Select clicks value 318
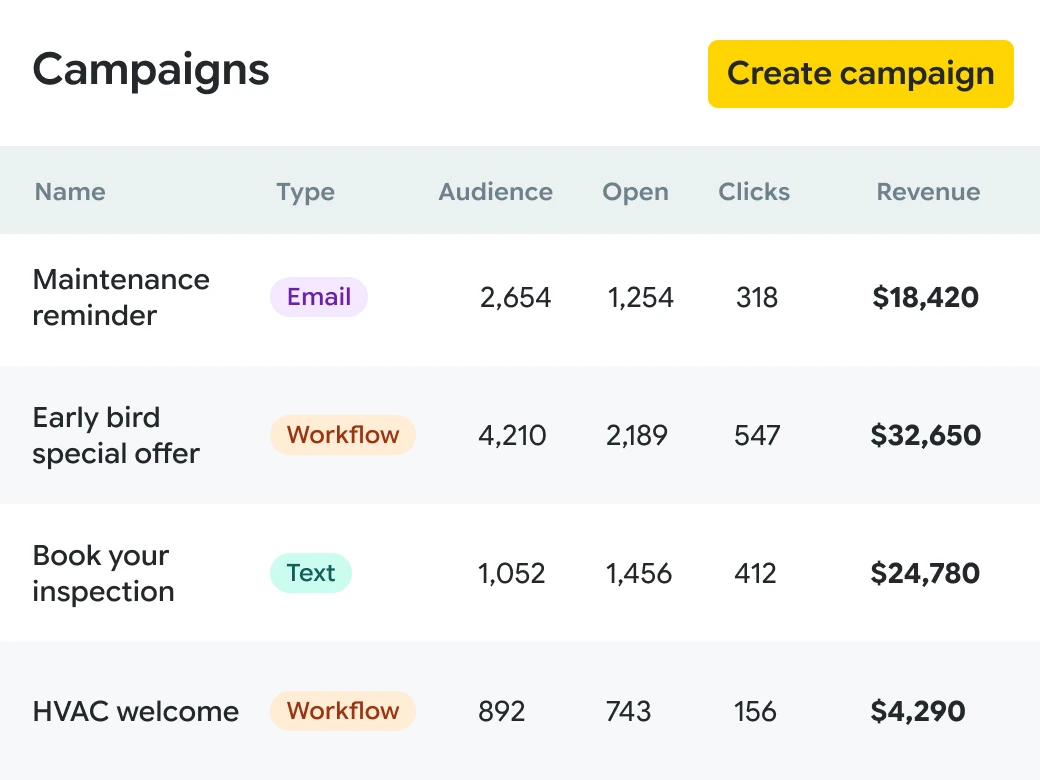 pyautogui.click(x=757, y=297)
